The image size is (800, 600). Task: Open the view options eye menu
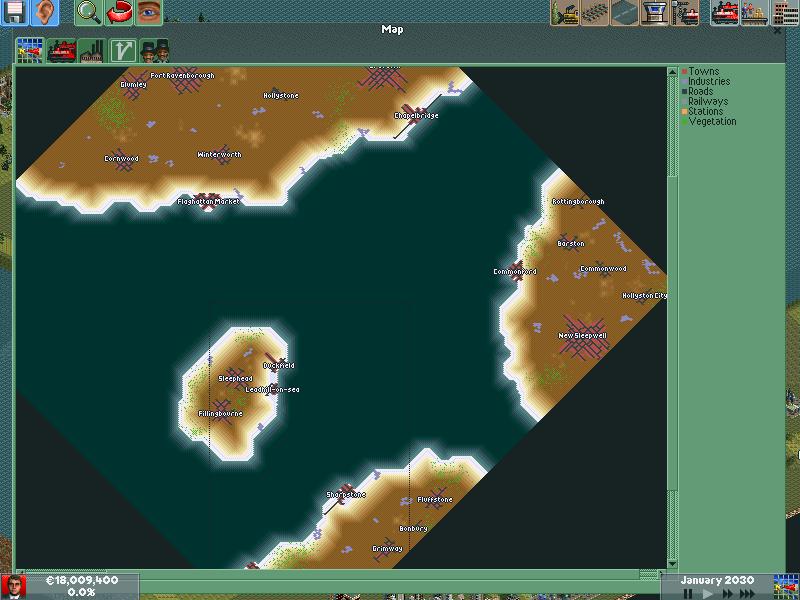[x=149, y=11]
